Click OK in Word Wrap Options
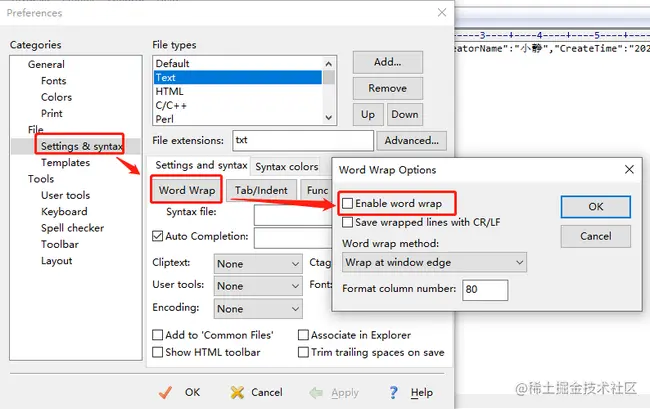 coord(596,206)
